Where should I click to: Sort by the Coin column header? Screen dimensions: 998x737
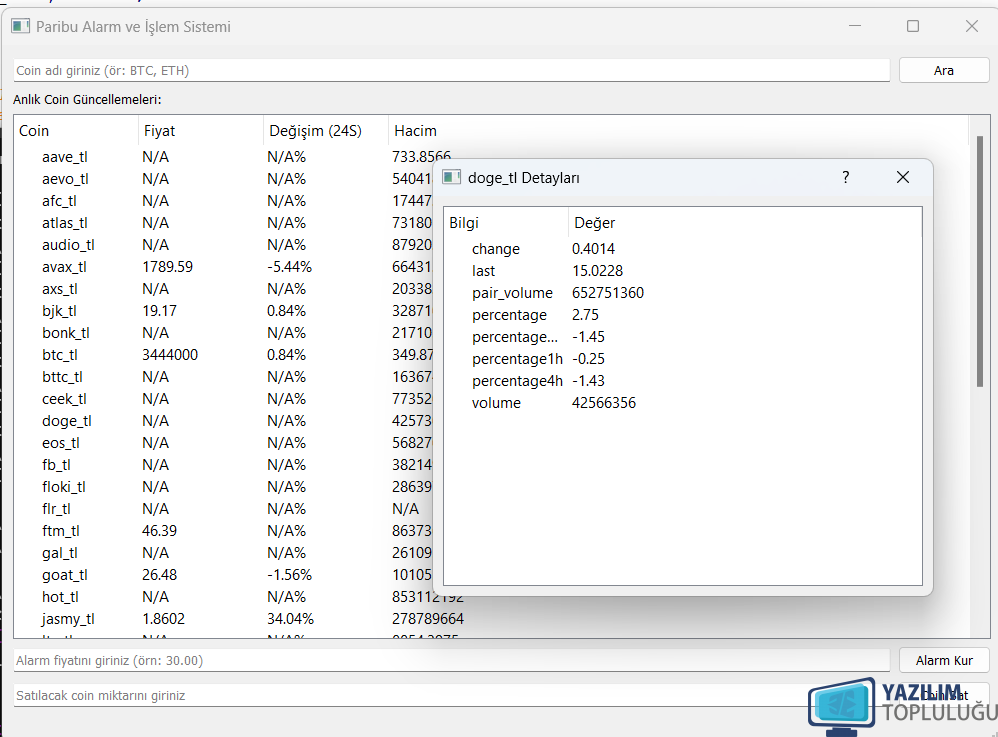[x=75, y=130]
